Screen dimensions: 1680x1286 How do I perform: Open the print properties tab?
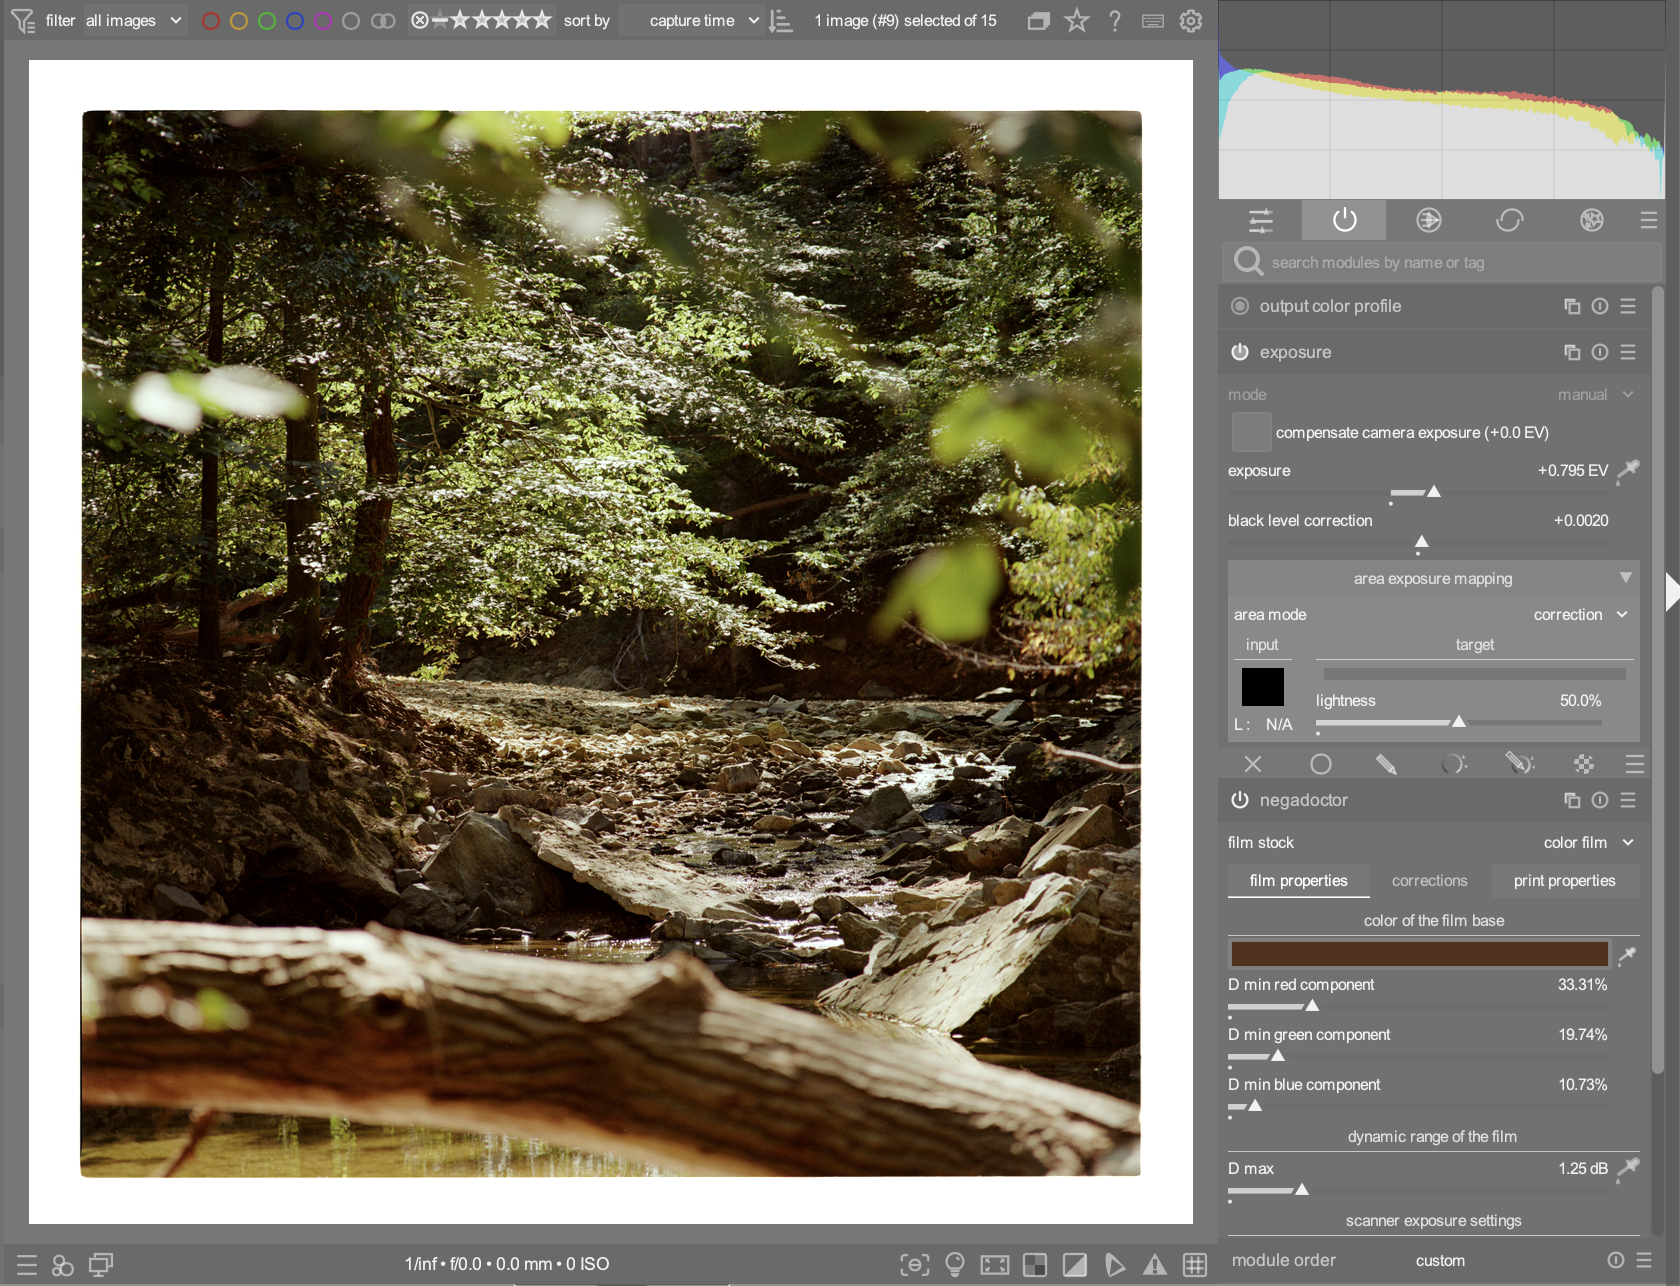click(1564, 880)
